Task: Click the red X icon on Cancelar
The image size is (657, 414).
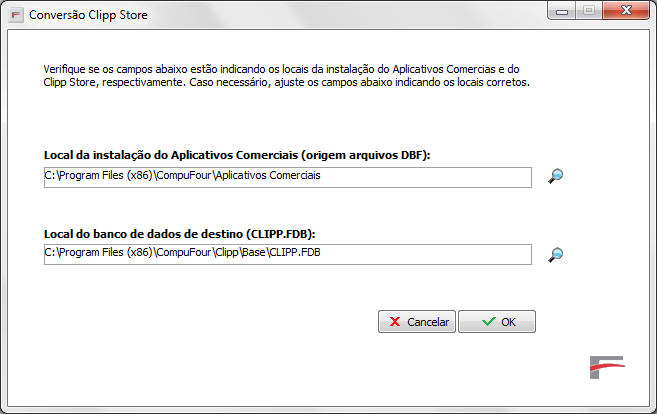Action: click(396, 322)
